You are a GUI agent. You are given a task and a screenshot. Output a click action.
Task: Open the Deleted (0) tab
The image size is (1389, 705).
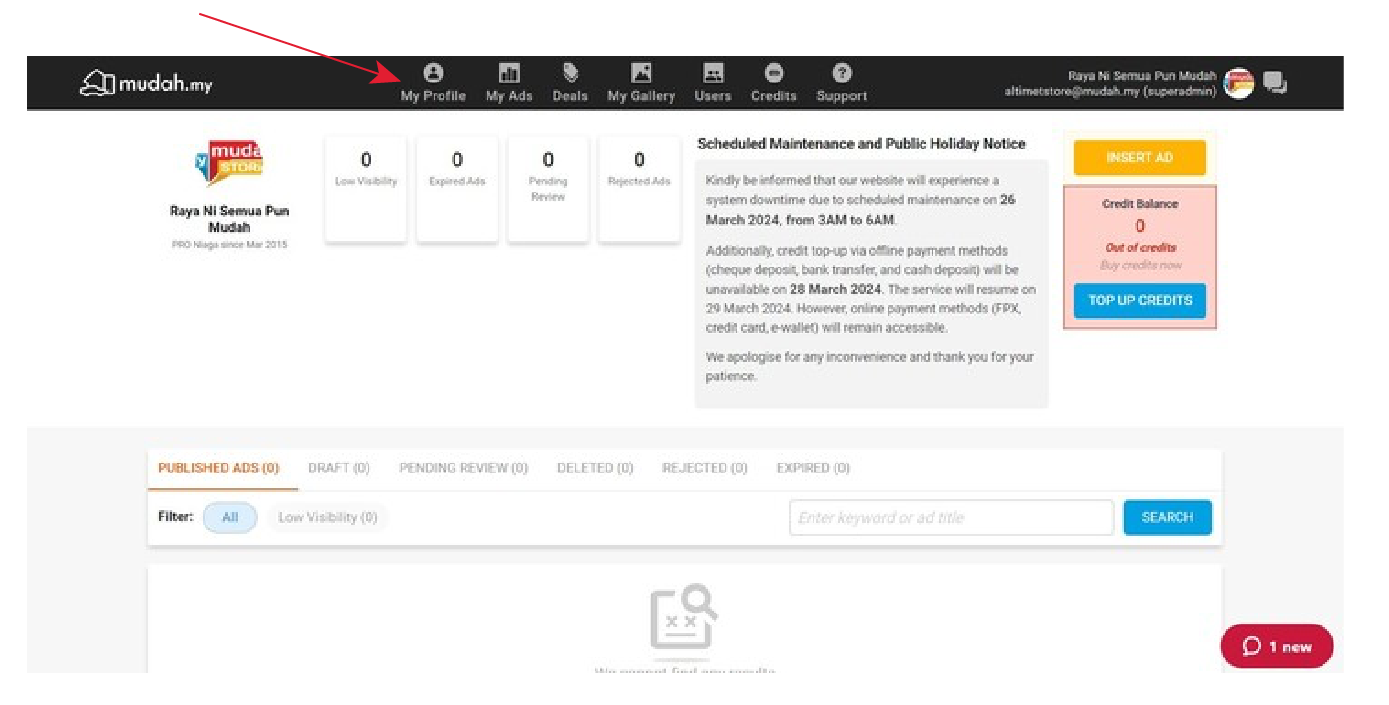tap(595, 468)
